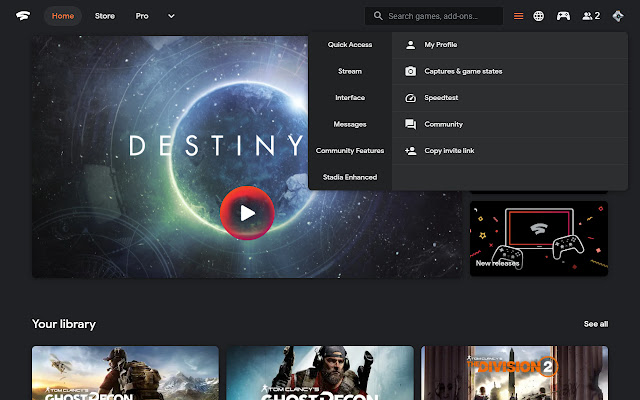The width and height of the screenshot is (640, 400).
Task: Open first Ghost Recon library card
Action: (125, 373)
